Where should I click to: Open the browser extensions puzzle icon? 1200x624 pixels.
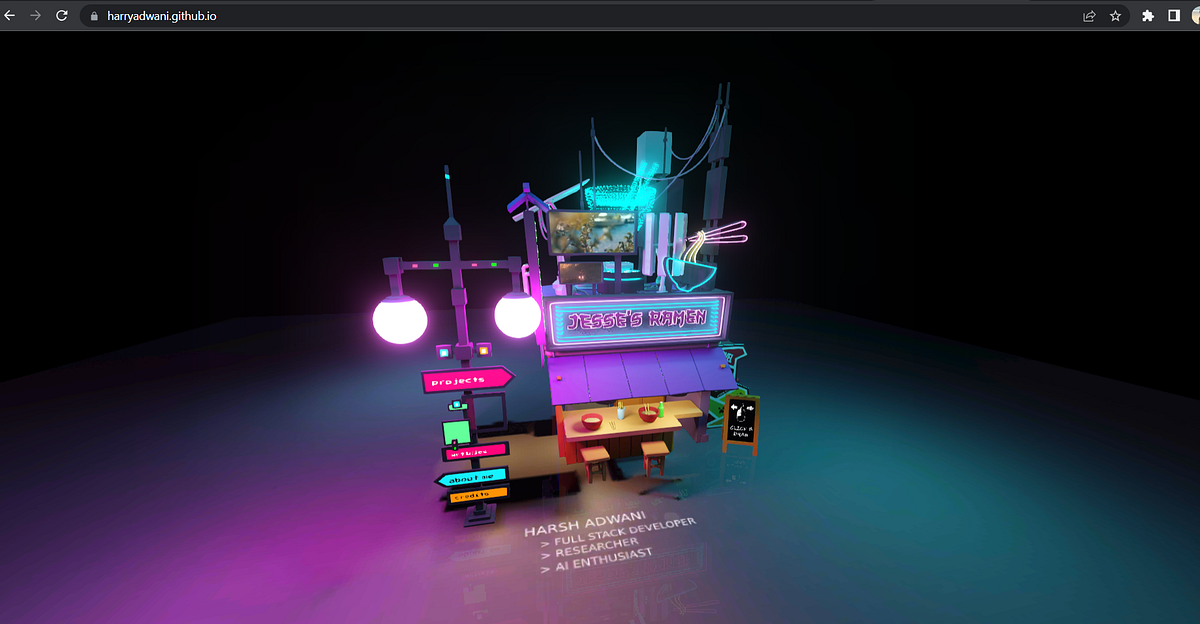point(1148,16)
